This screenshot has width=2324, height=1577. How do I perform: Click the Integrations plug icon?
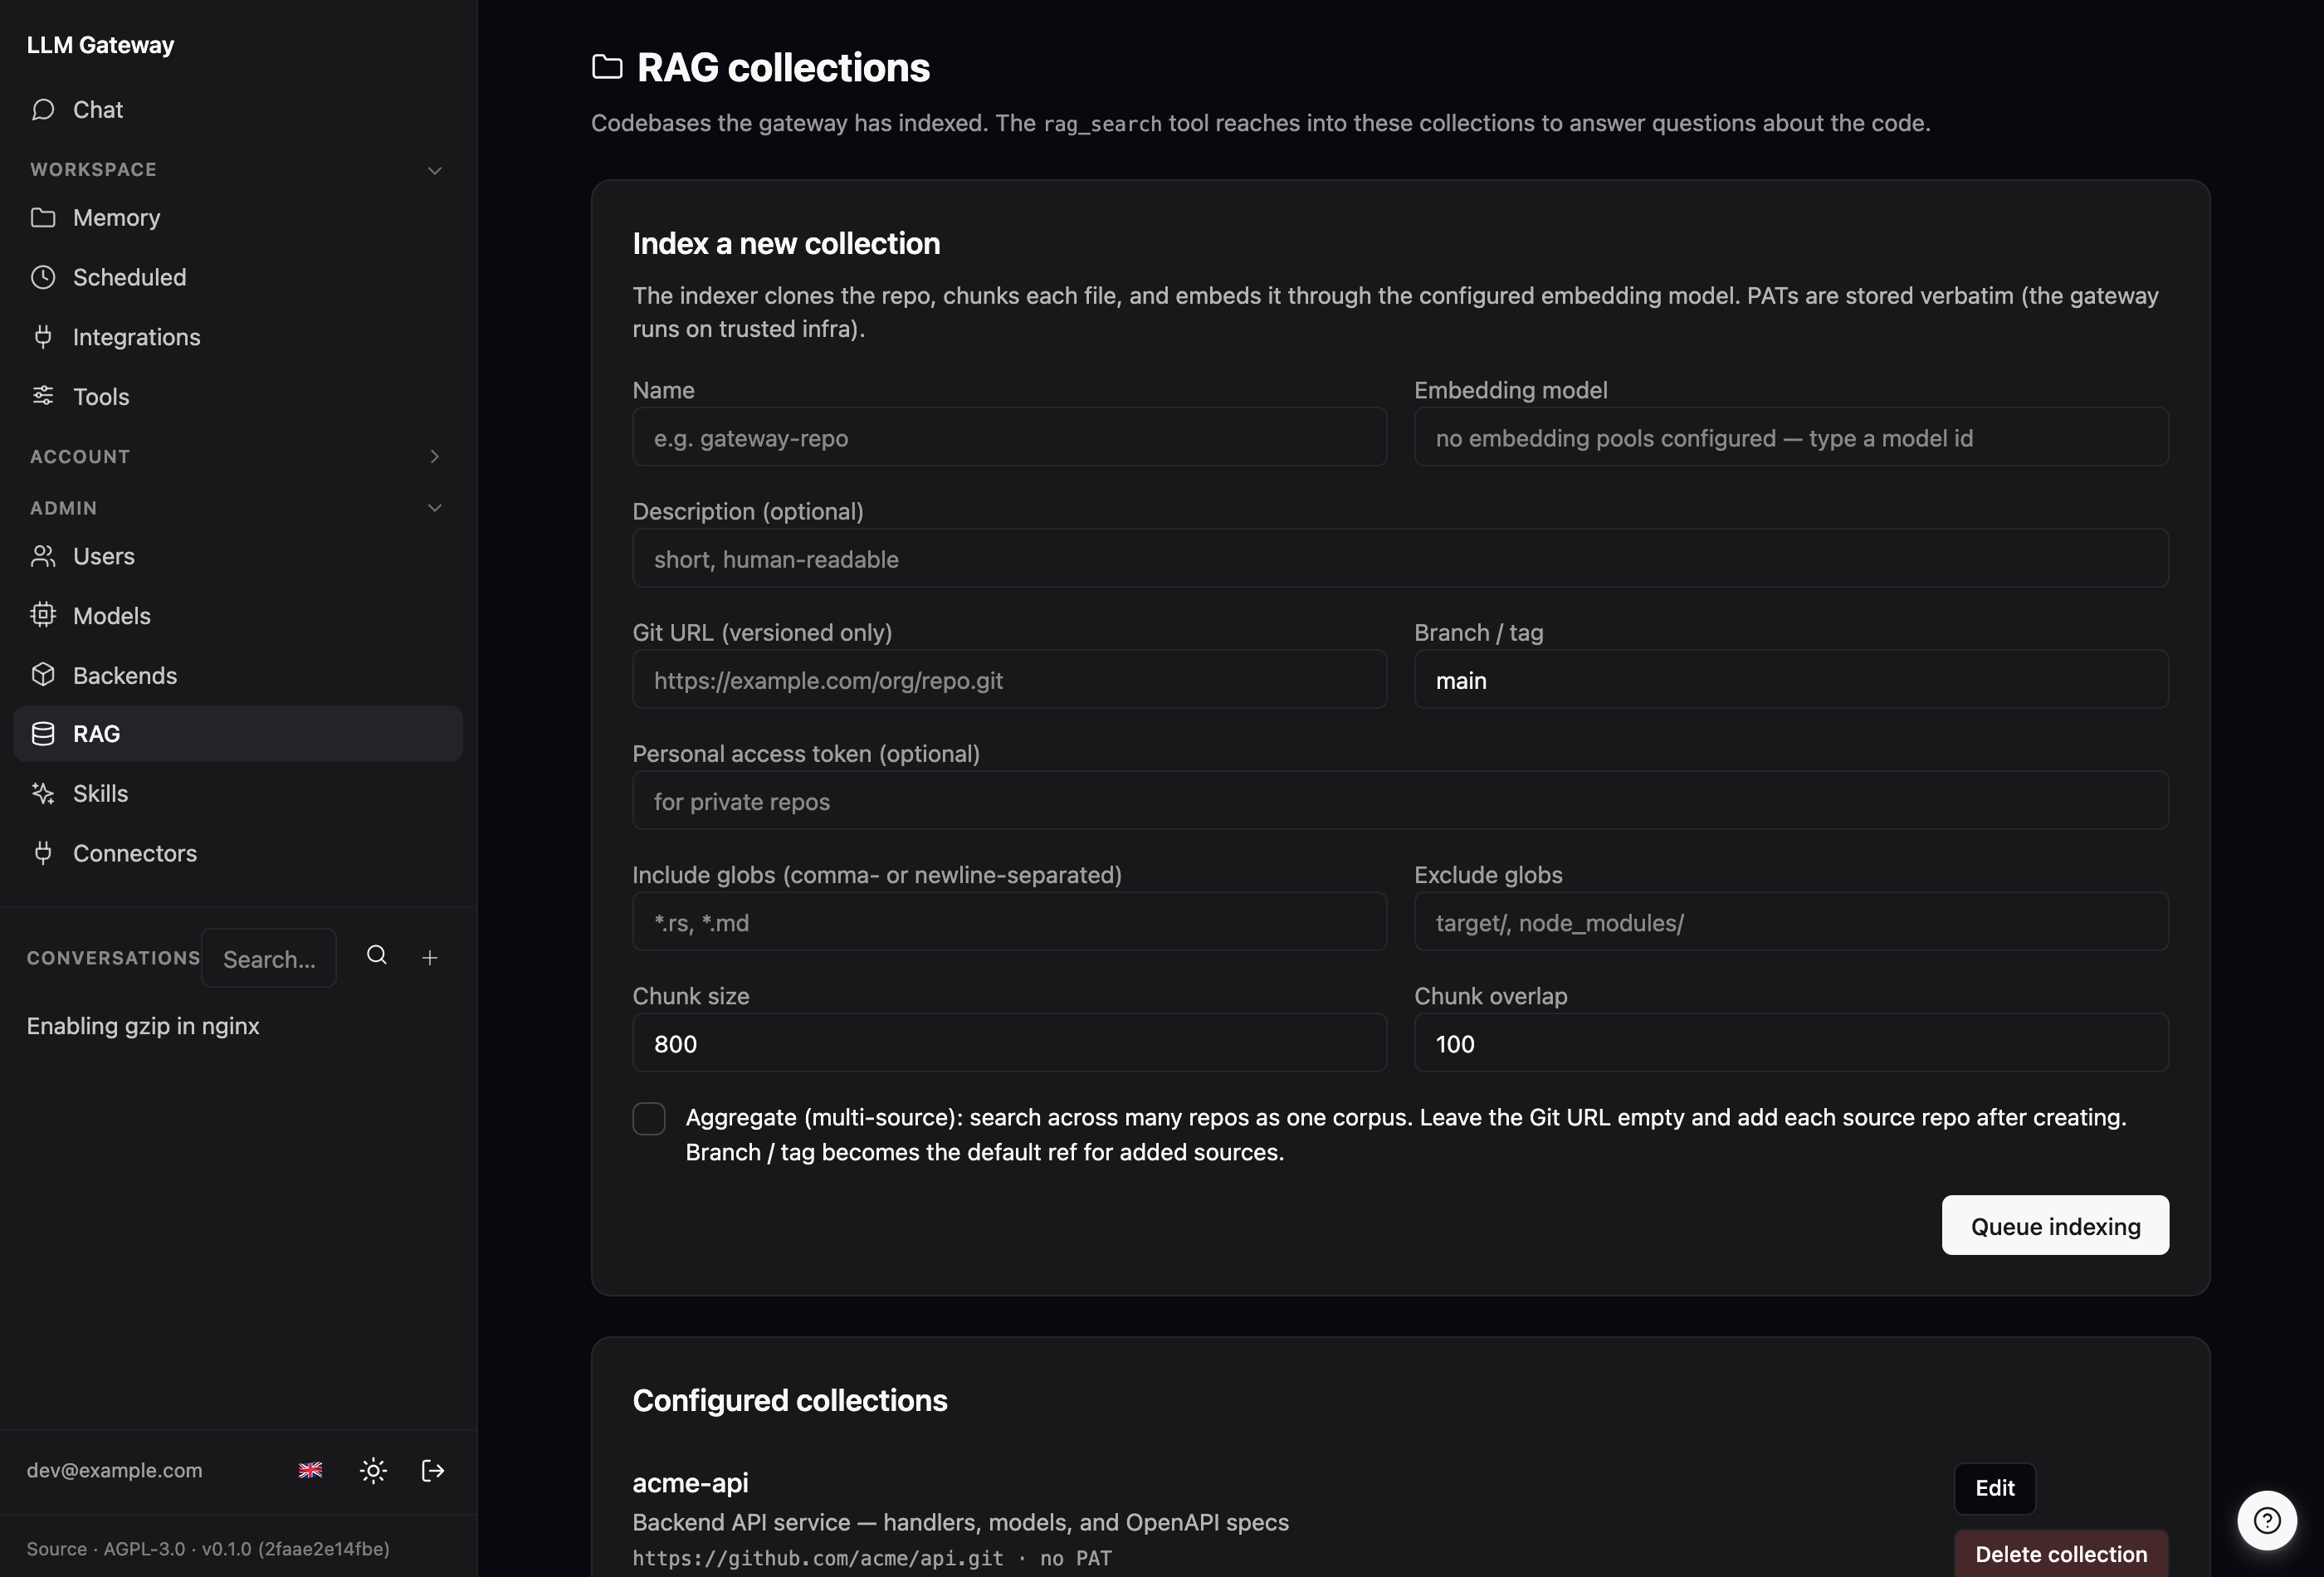tap(43, 337)
